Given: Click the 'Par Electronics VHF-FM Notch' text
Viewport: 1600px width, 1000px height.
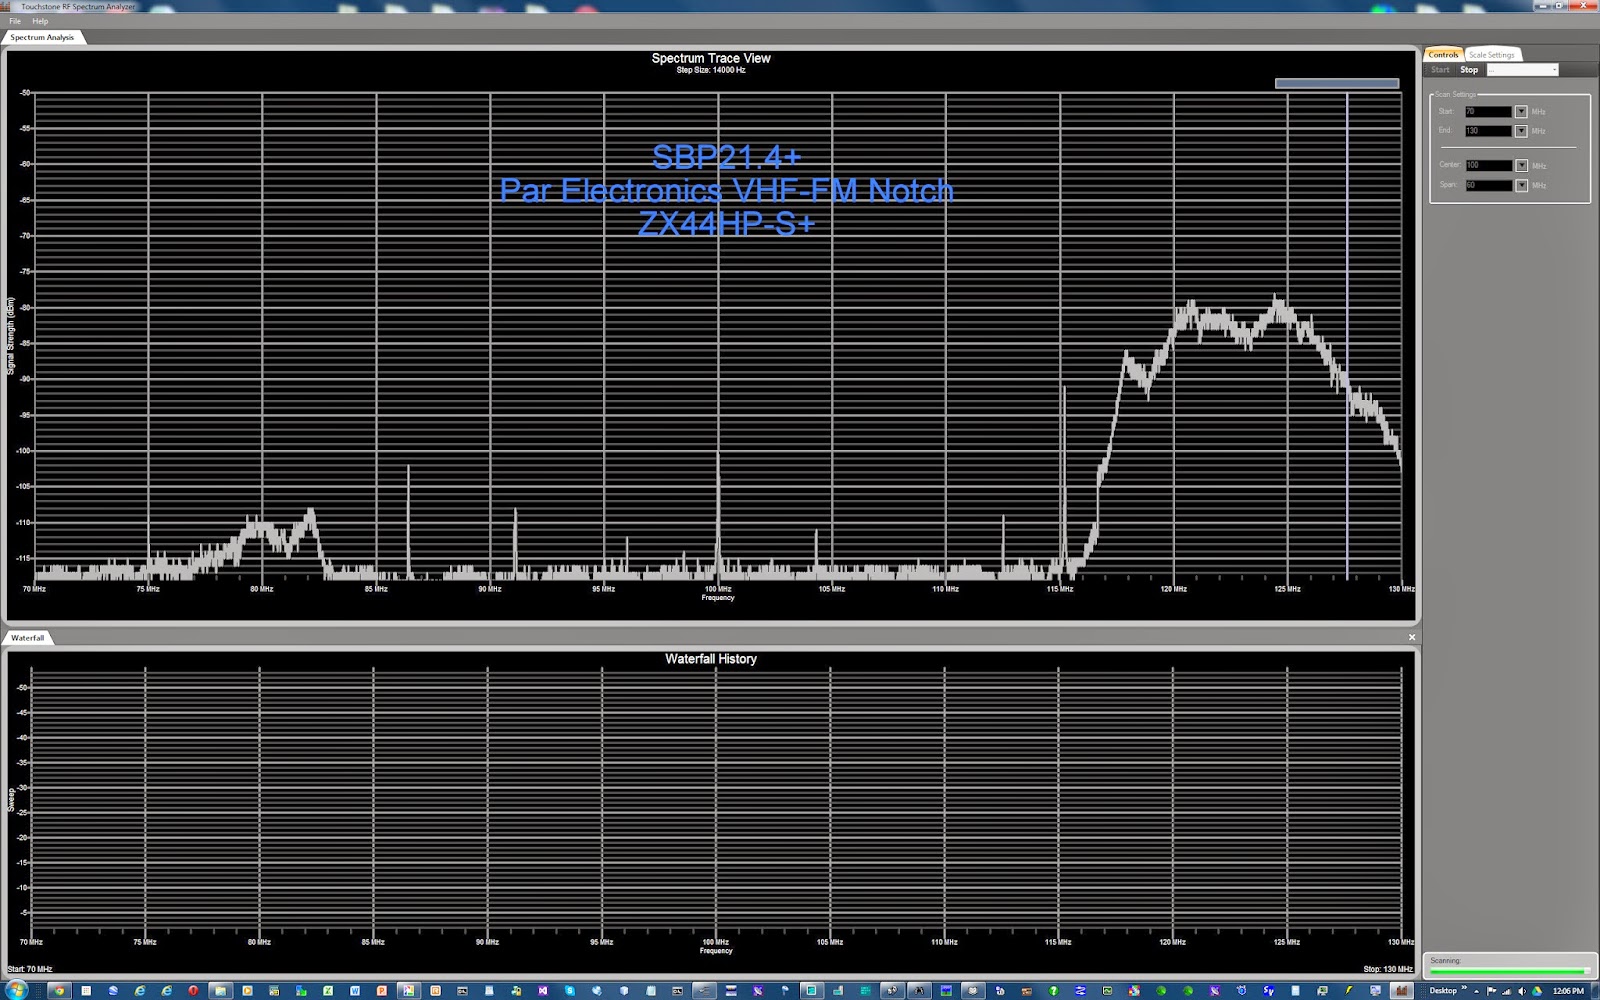Looking at the screenshot, I should tap(727, 190).
